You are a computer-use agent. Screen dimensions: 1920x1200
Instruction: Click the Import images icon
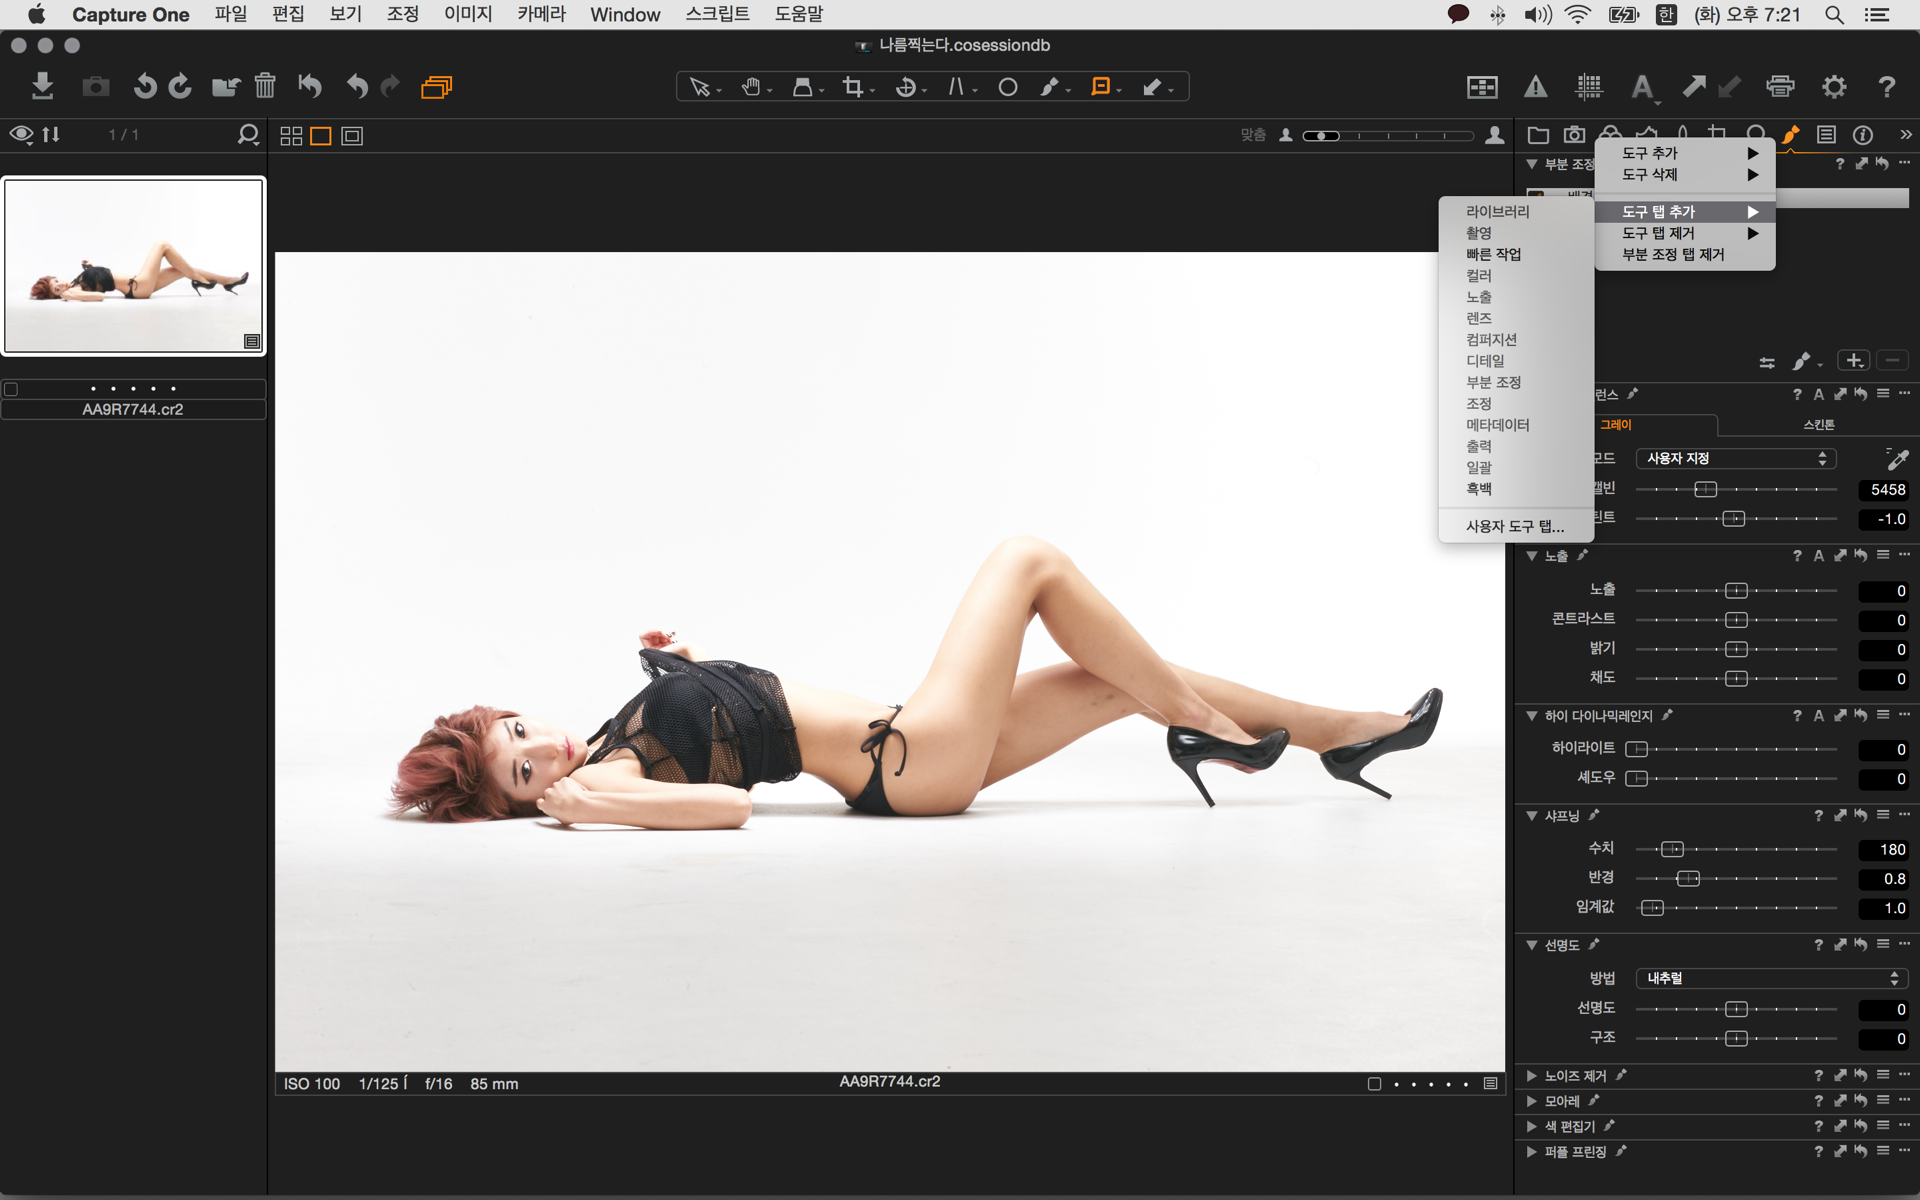[x=42, y=87]
